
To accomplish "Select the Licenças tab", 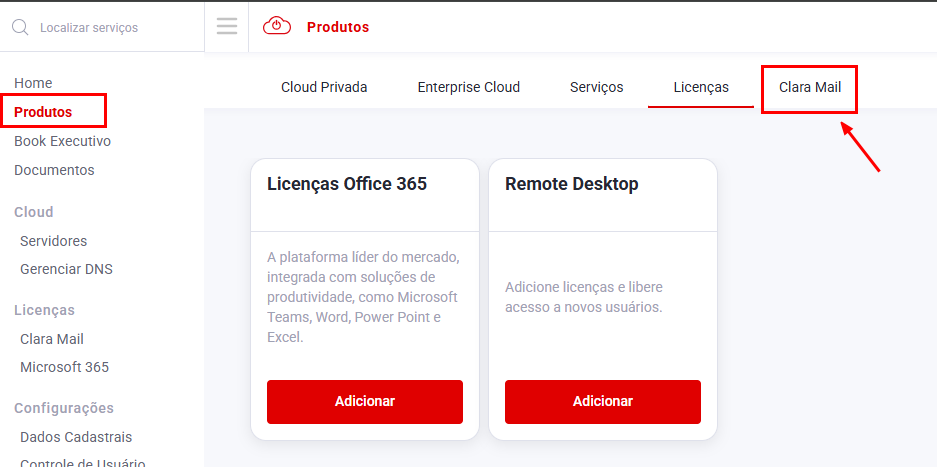I will (701, 87).
